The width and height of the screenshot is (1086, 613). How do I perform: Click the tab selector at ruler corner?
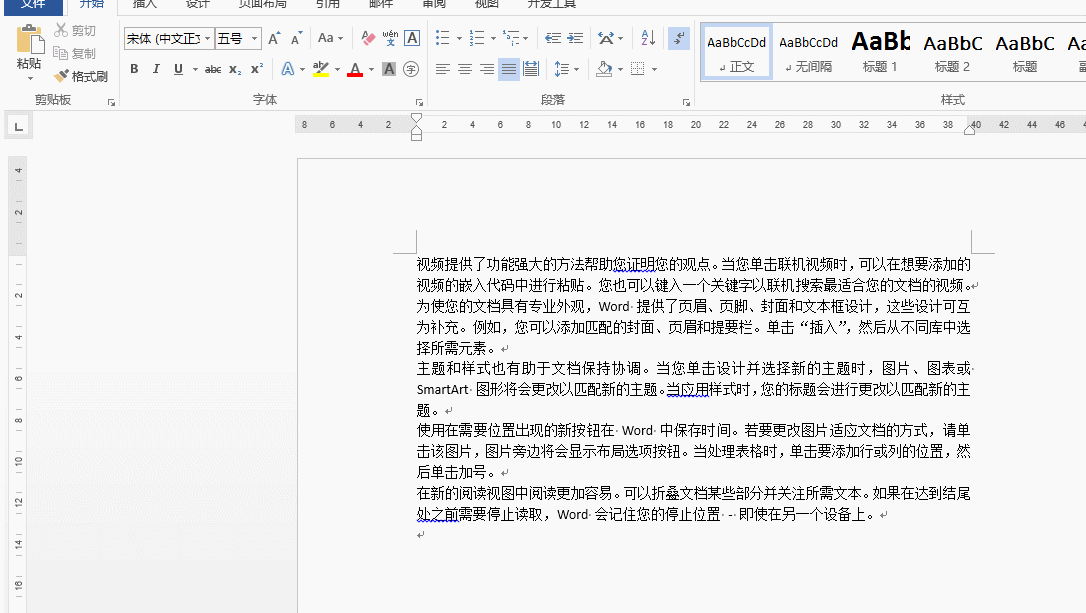coord(18,126)
